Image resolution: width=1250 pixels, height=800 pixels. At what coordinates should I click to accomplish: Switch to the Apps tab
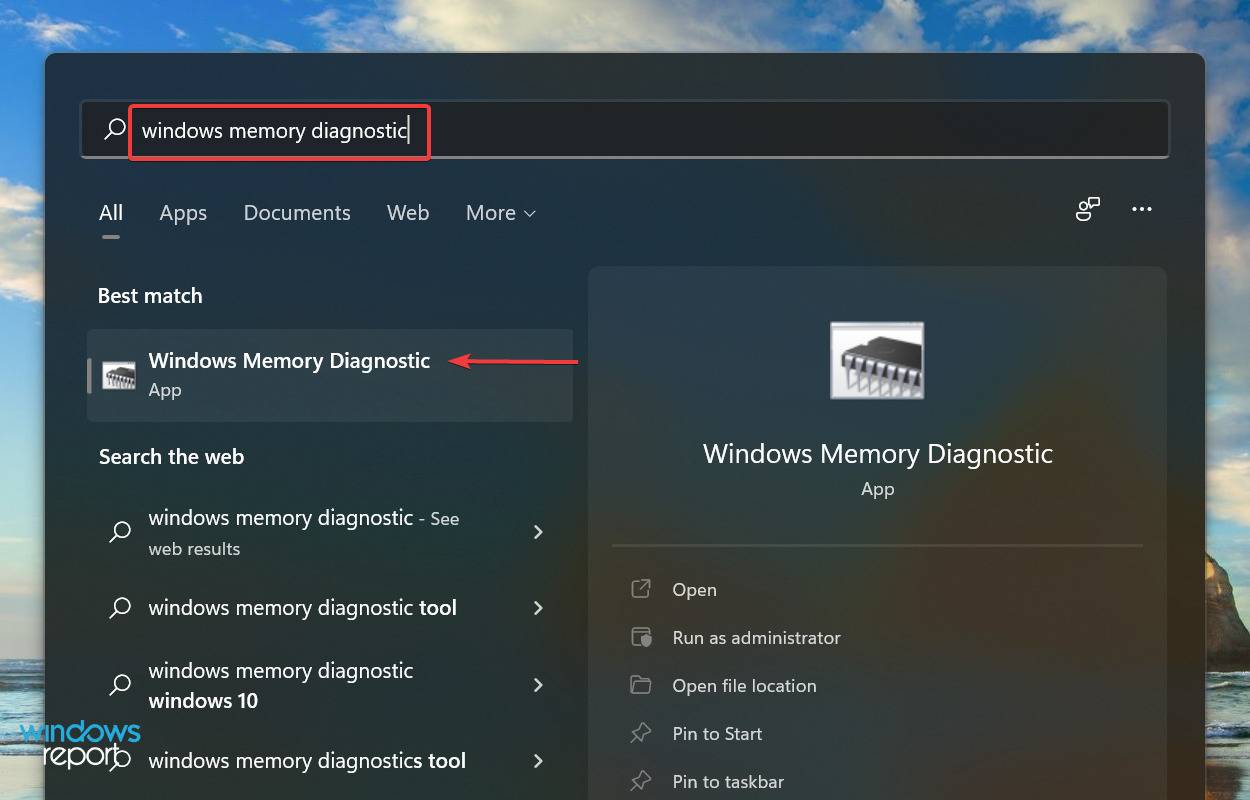point(183,212)
